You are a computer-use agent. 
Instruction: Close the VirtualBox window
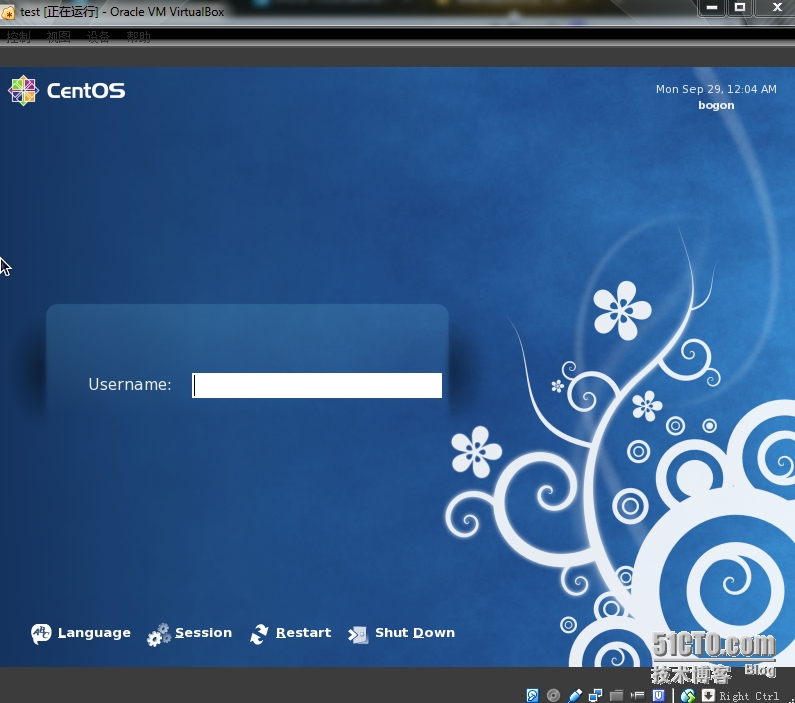click(777, 8)
